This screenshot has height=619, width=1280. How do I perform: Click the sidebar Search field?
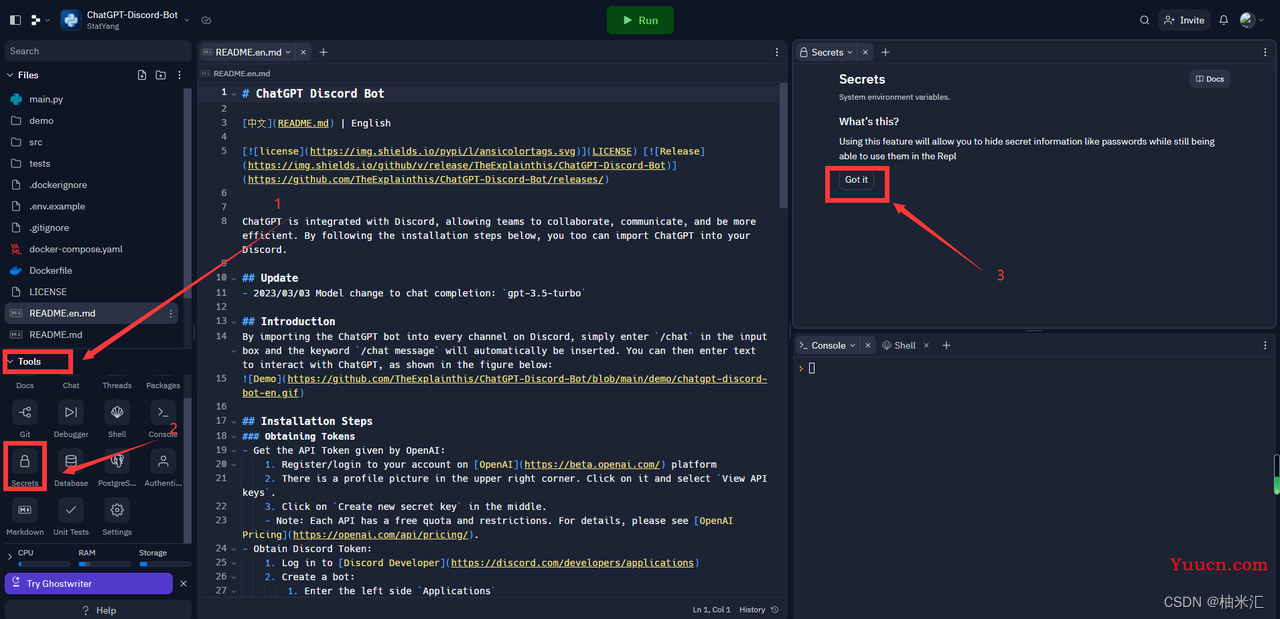coord(96,51)
